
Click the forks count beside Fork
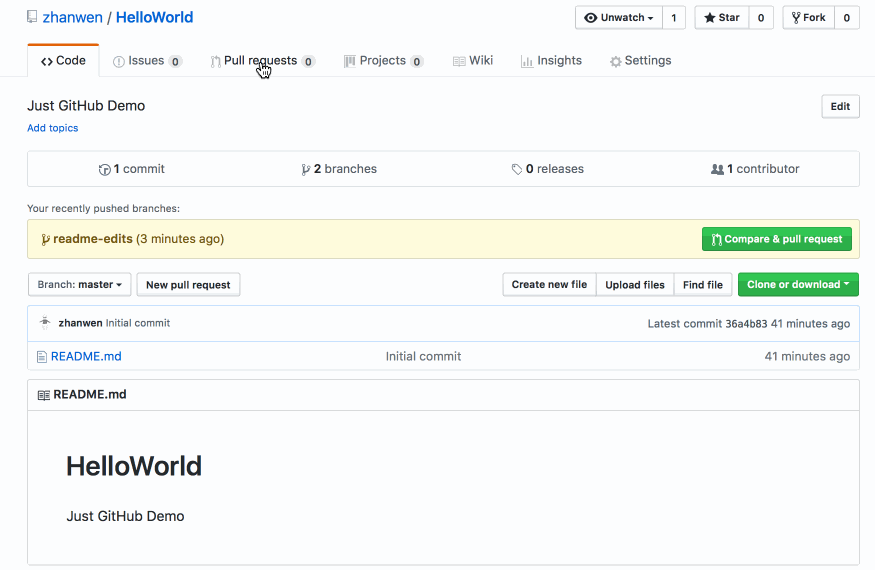[x=847, y=18]
